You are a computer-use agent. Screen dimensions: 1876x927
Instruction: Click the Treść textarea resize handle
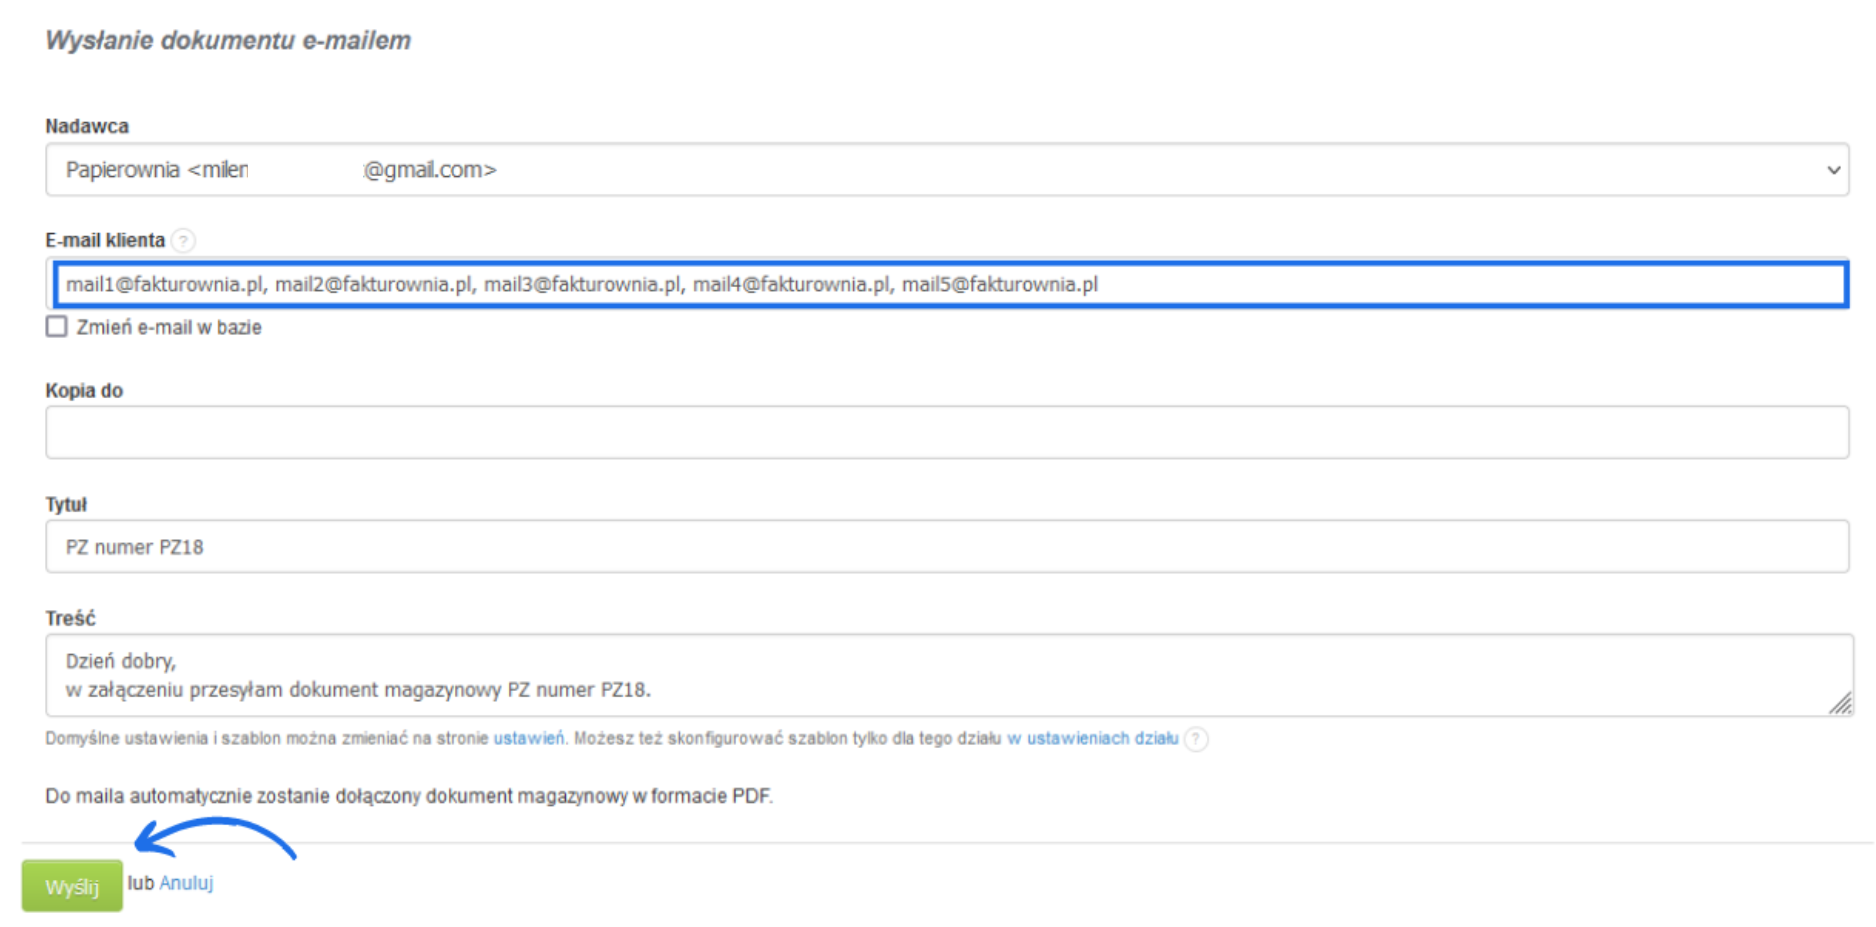(x=1840, y=704)
